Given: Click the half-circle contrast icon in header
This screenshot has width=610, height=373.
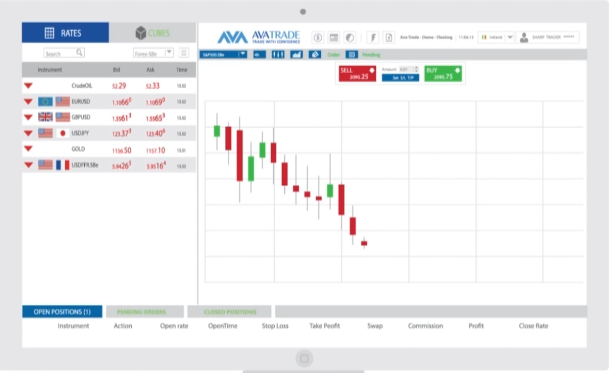Looking at the screenshot, I should pos(350,38).
